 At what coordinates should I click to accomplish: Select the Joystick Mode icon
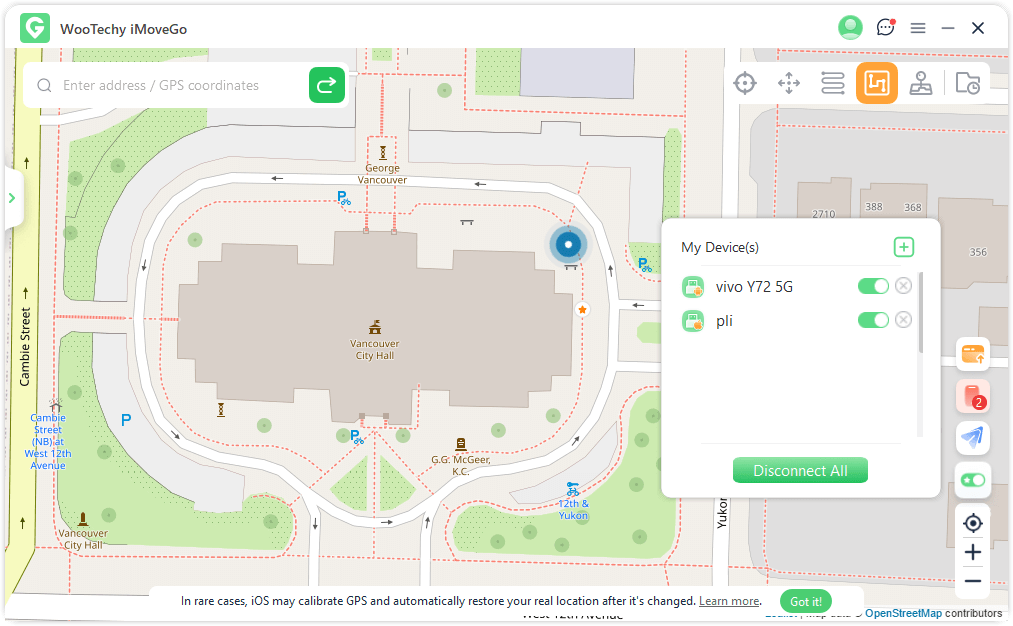(921, 83)
